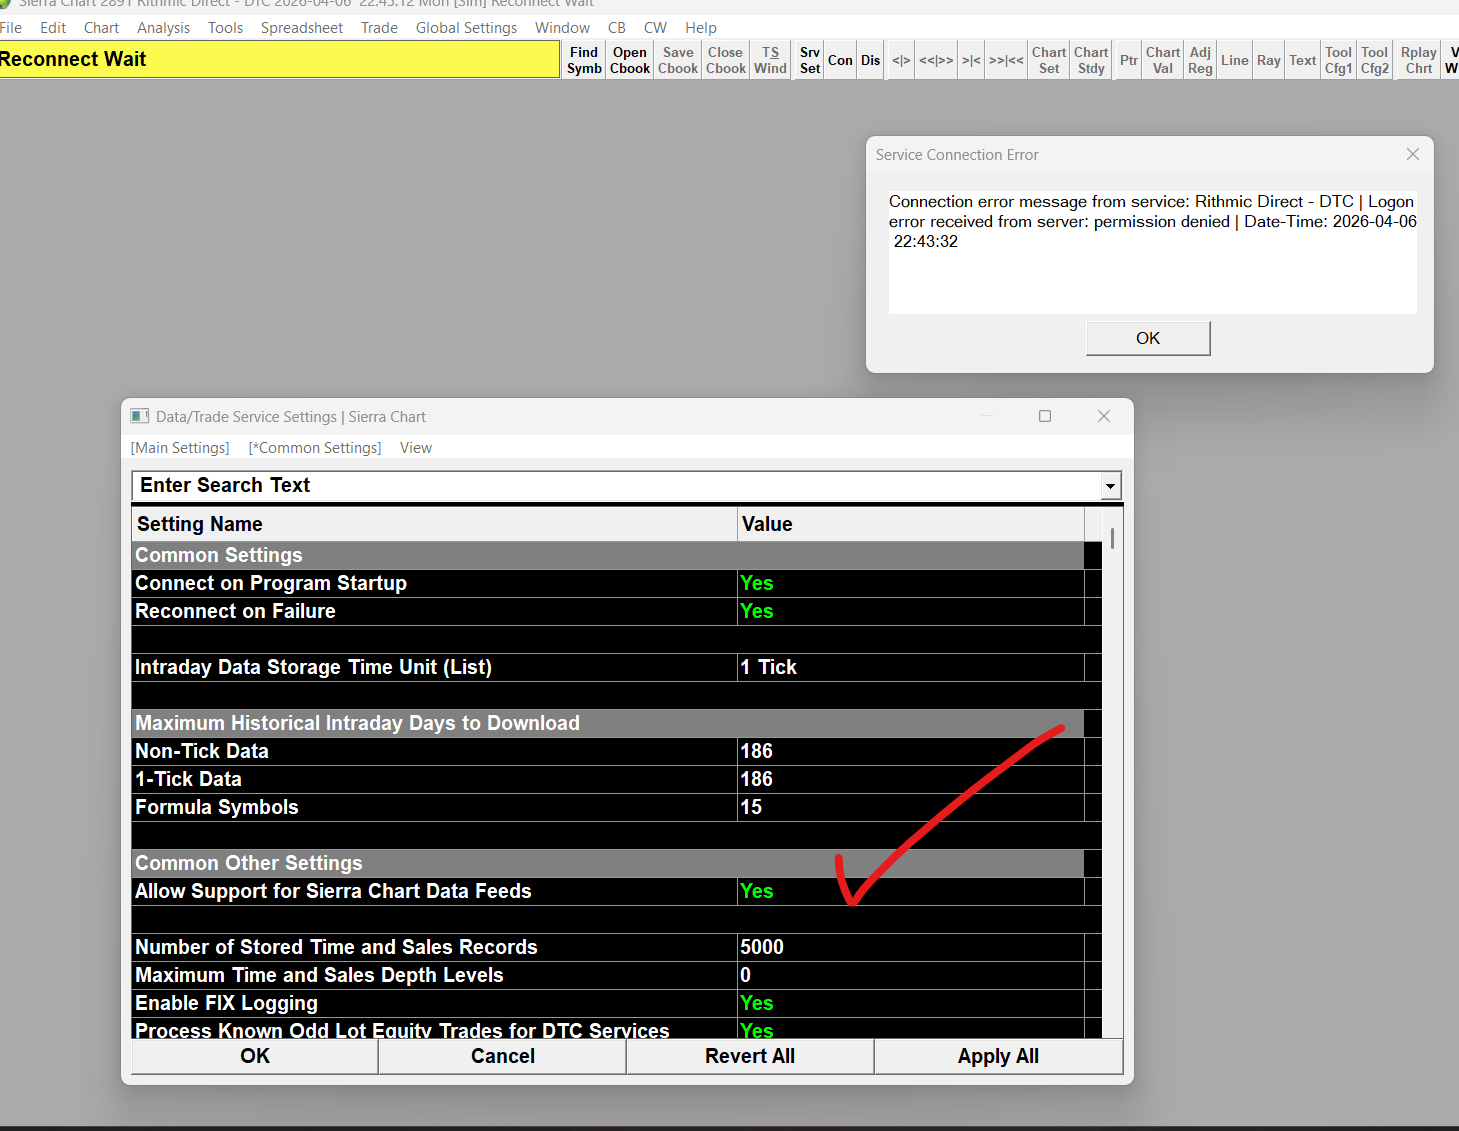
Task: Select the Line drawing tool
Action: (x=1235, y=60)
